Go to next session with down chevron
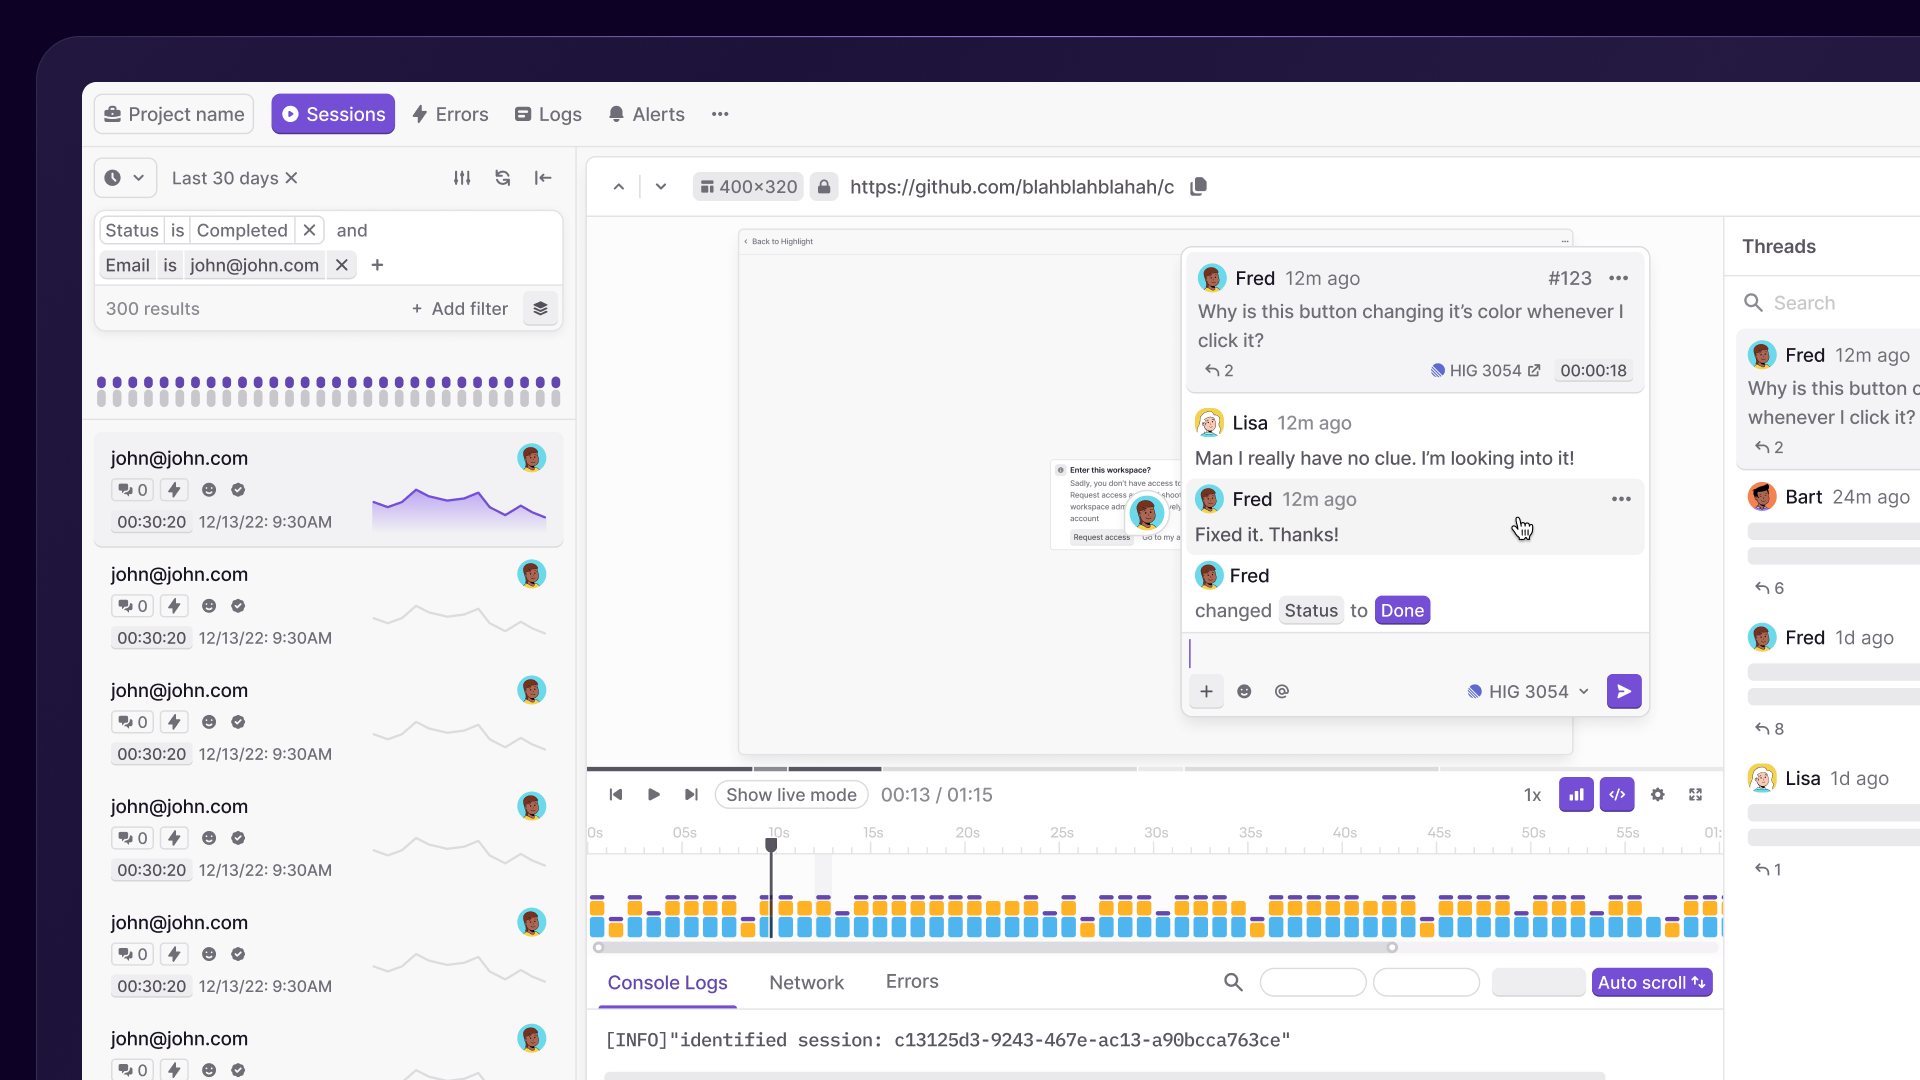The width and height of the screenshot is (1920, 1080). [x=661, y=187]
